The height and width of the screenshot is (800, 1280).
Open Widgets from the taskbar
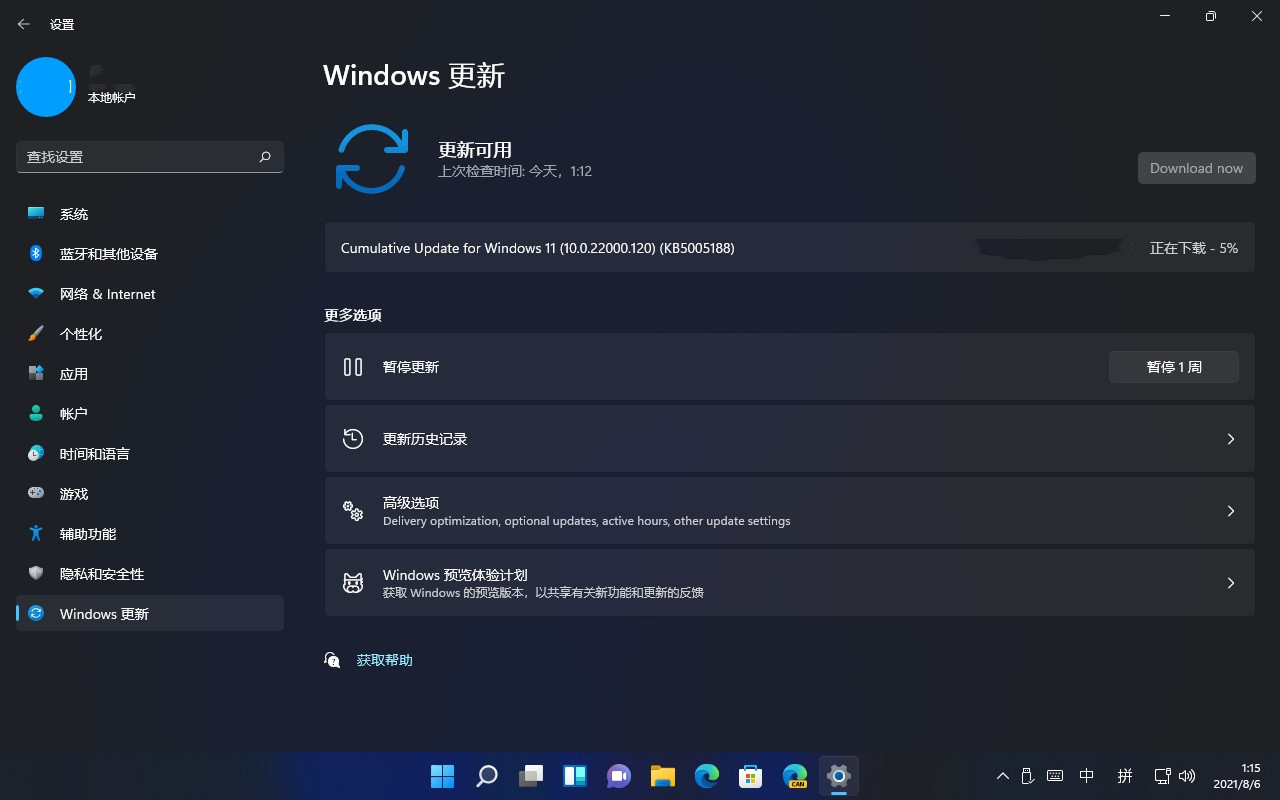point(575,776)
